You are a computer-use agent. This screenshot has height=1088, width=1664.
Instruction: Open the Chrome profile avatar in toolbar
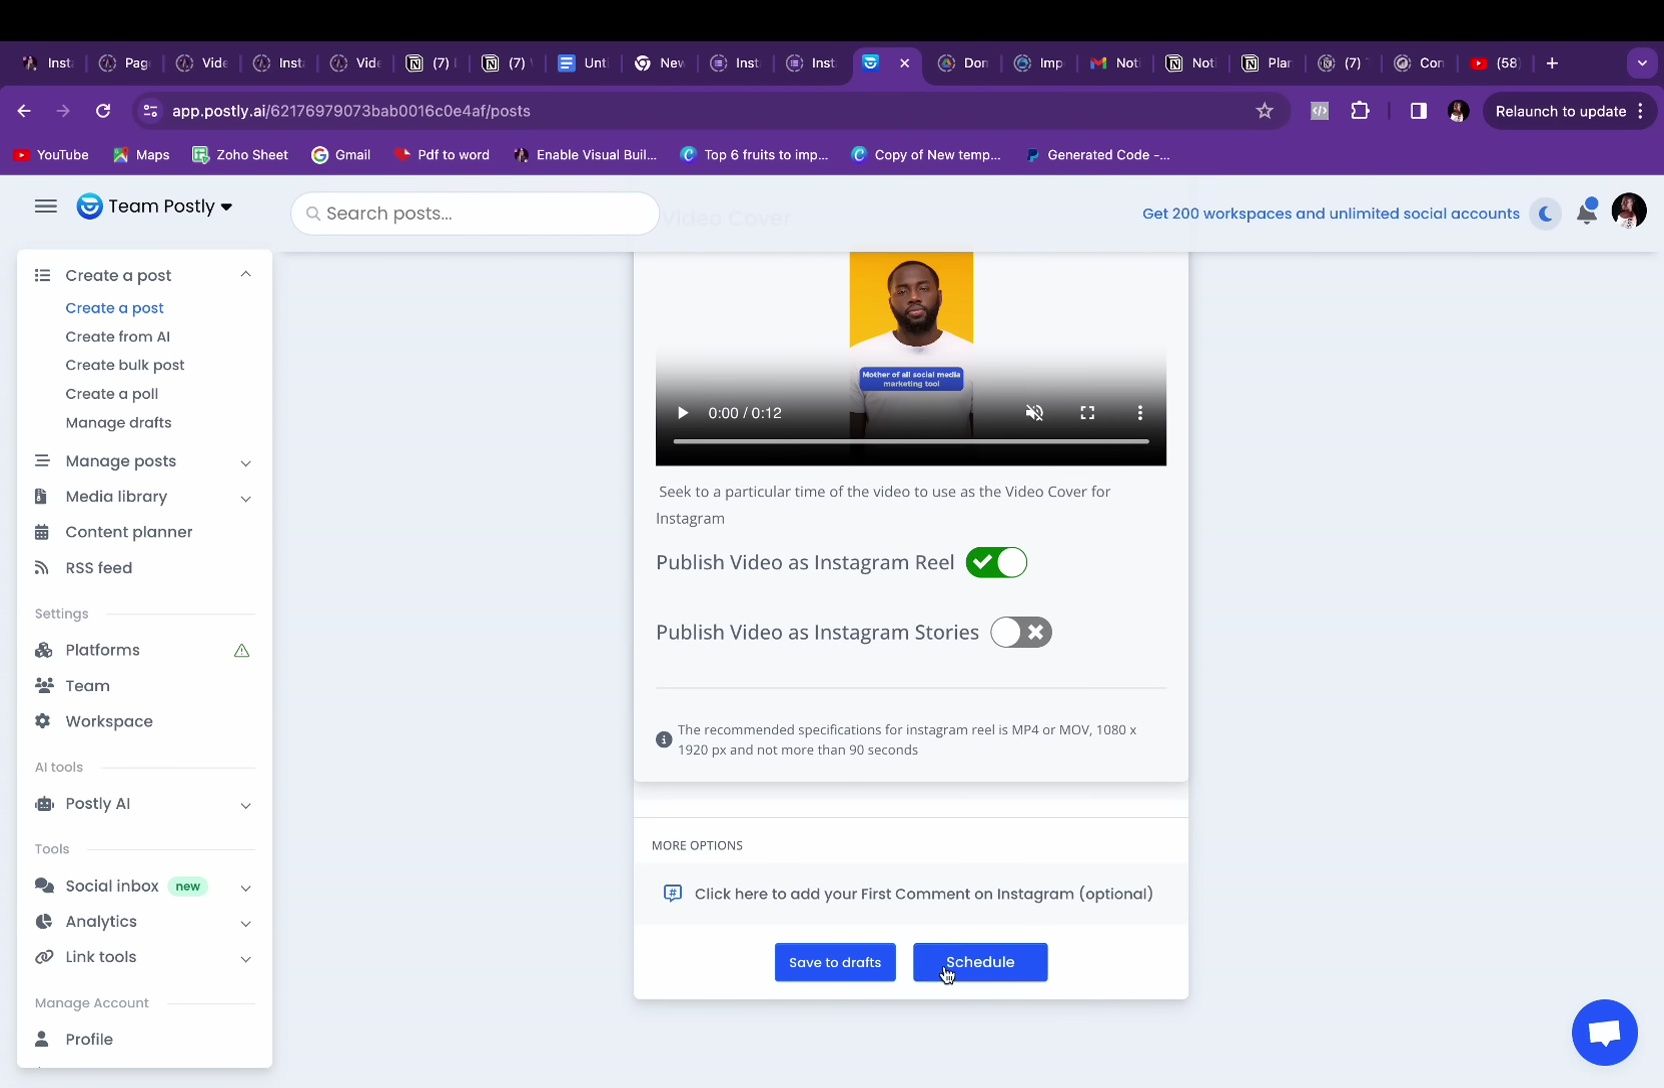tap(1458, 111)
